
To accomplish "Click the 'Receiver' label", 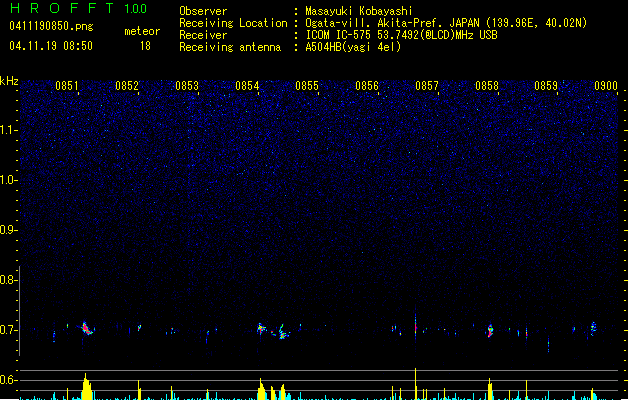I will (203, 35).
